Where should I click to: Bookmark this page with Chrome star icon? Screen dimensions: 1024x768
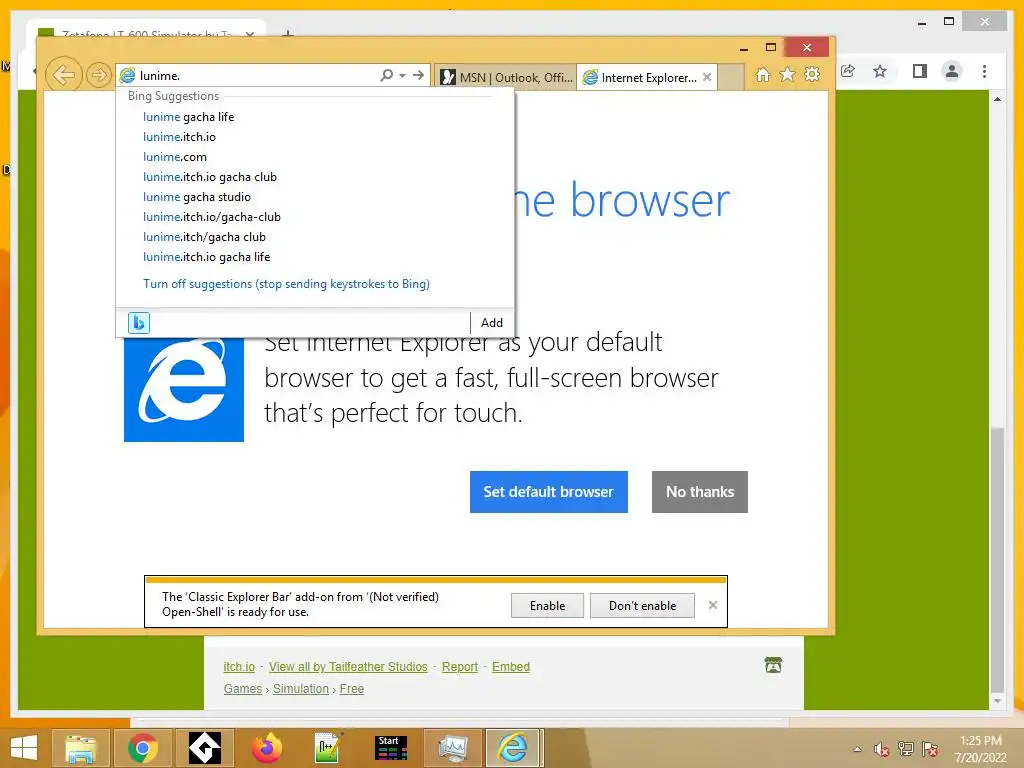880,71
